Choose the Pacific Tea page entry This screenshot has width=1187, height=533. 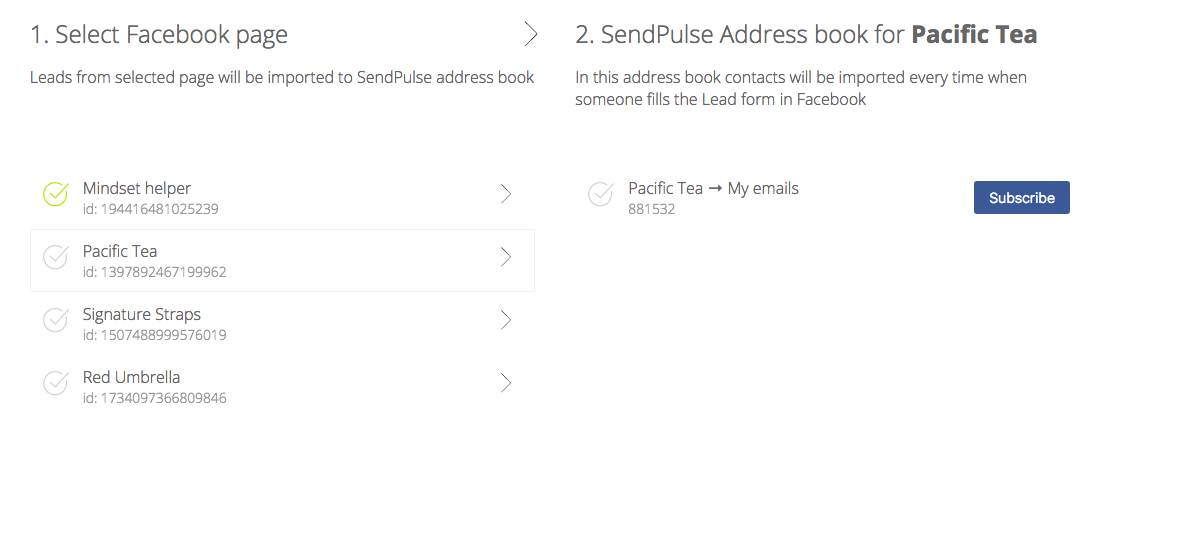click(x=120, y=251)
